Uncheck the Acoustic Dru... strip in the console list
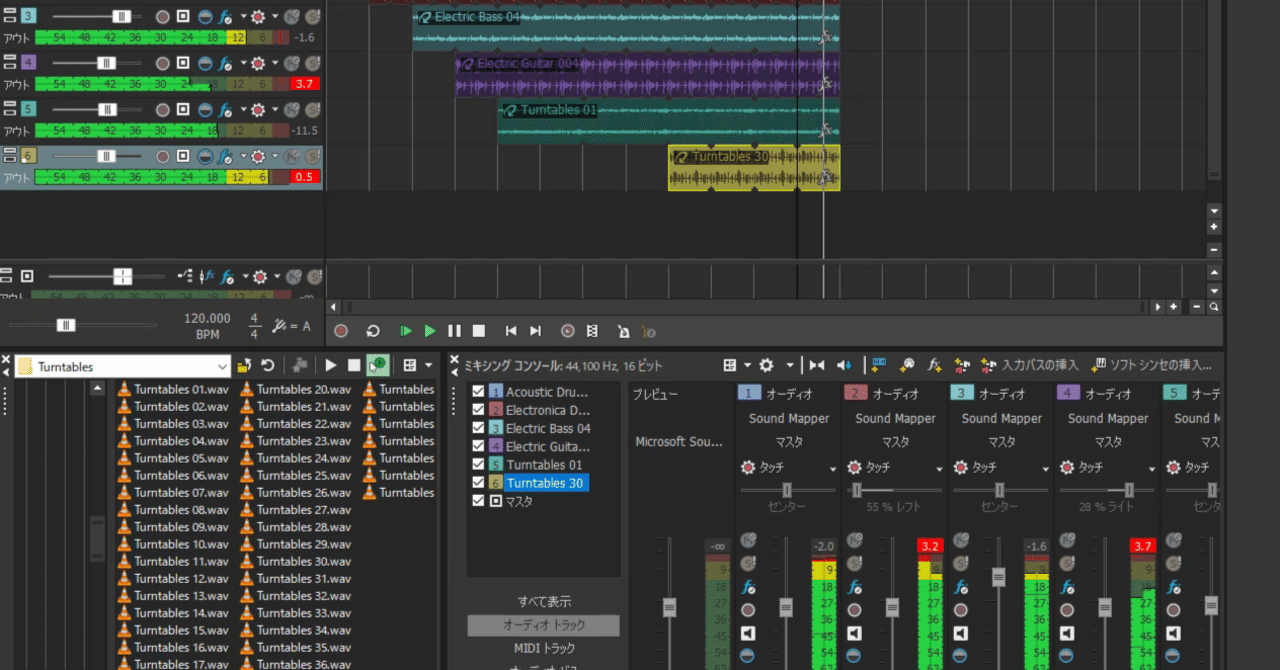Screen dimensions: 1280x670 click(477, 391)
